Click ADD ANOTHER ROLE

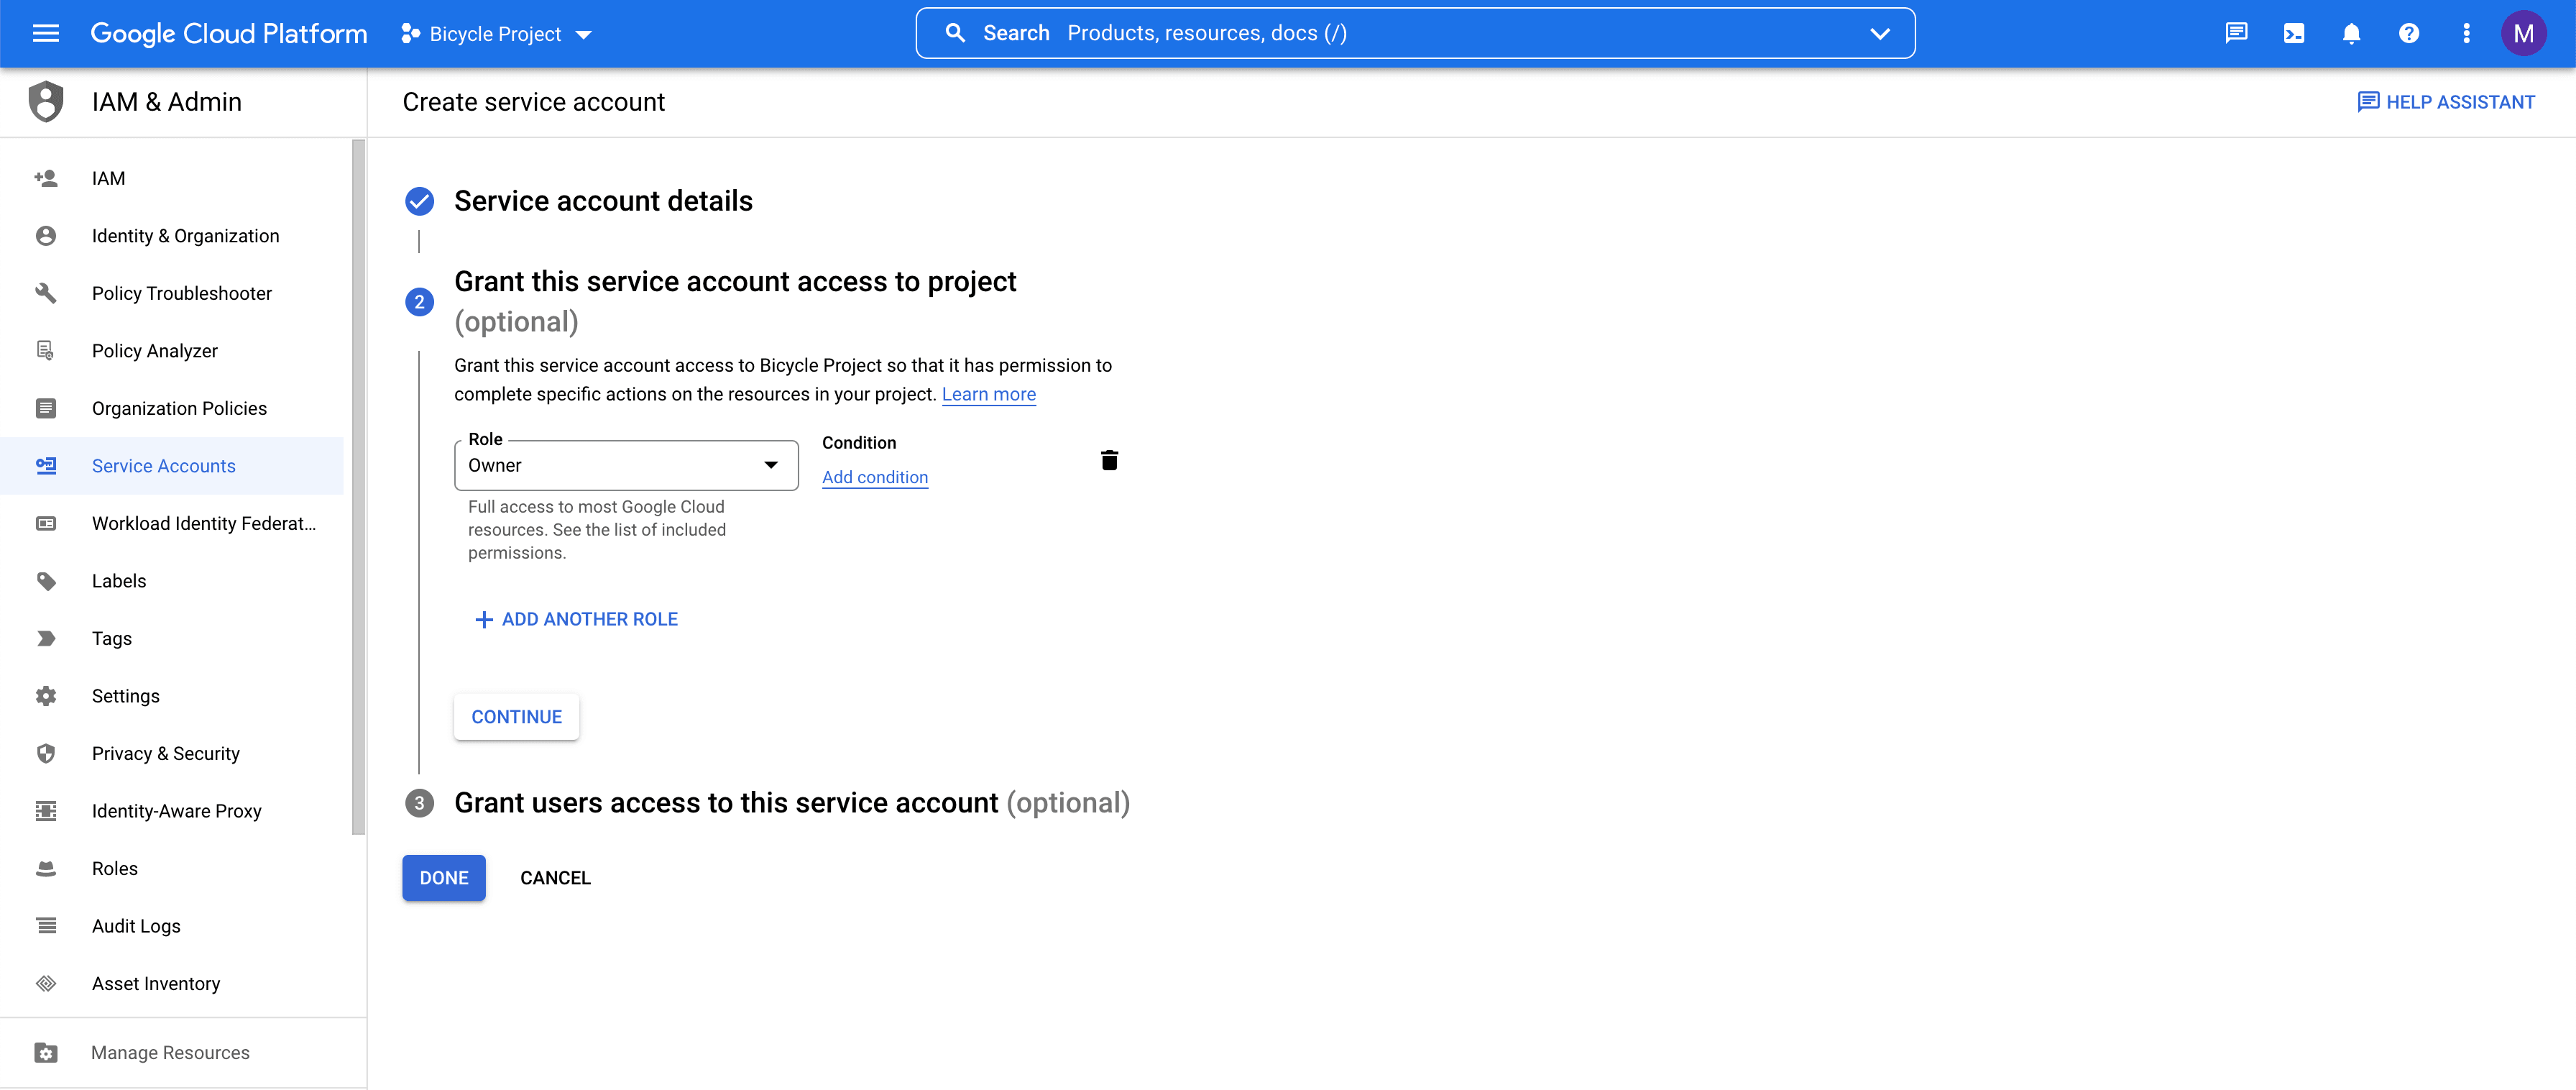pos(576,619)
